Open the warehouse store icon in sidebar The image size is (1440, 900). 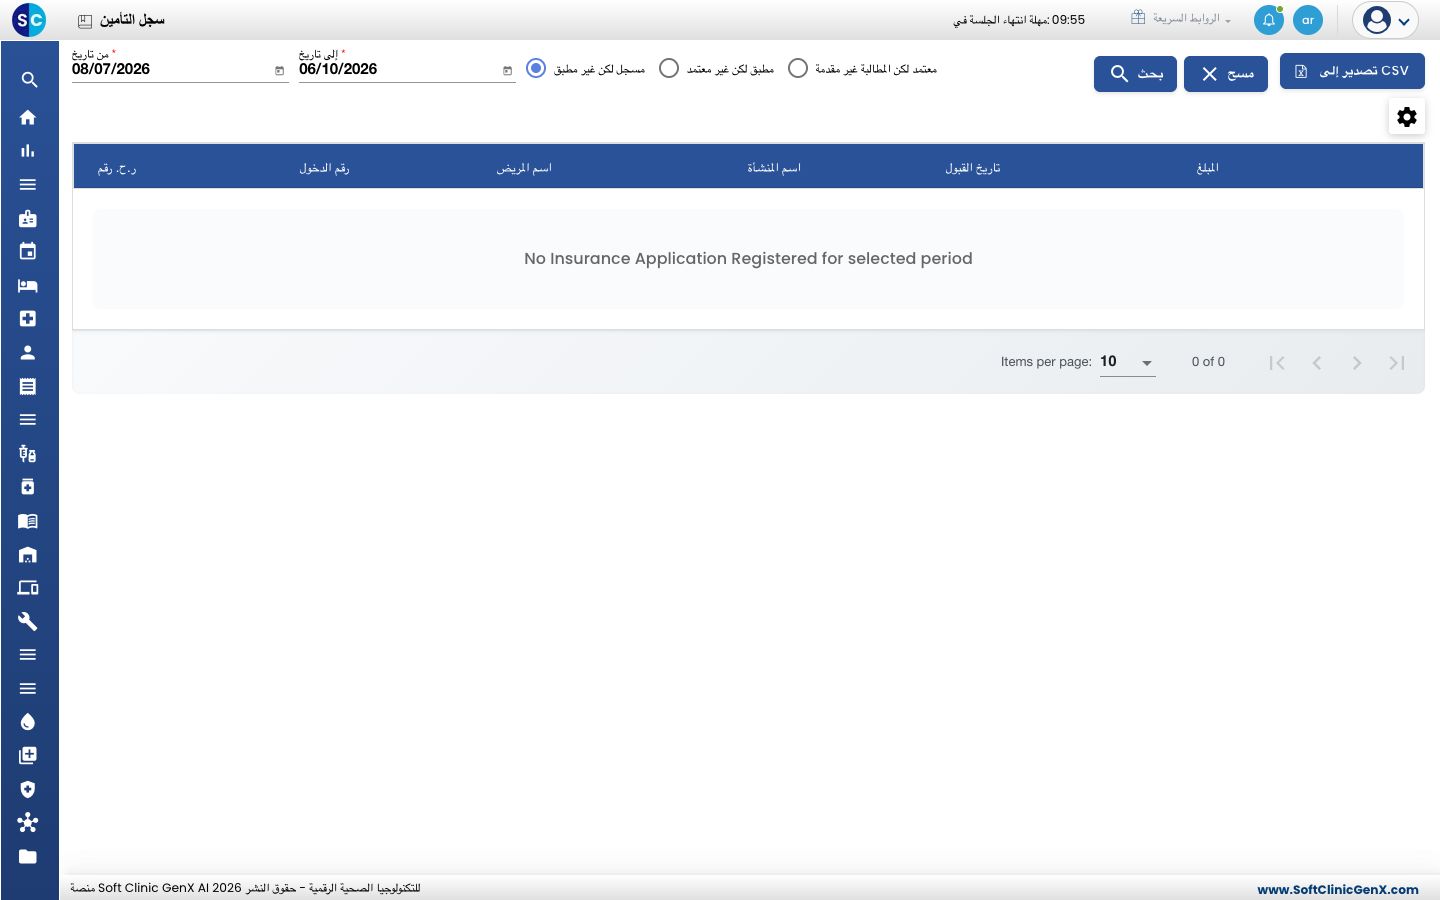[28, 554]
